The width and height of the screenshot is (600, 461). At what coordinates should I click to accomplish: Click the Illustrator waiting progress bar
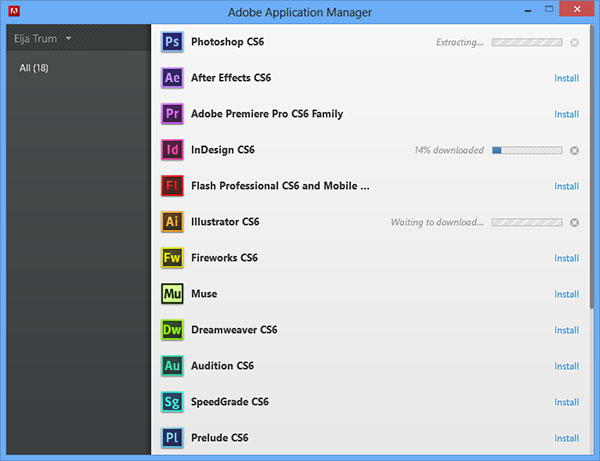(527, 222)
